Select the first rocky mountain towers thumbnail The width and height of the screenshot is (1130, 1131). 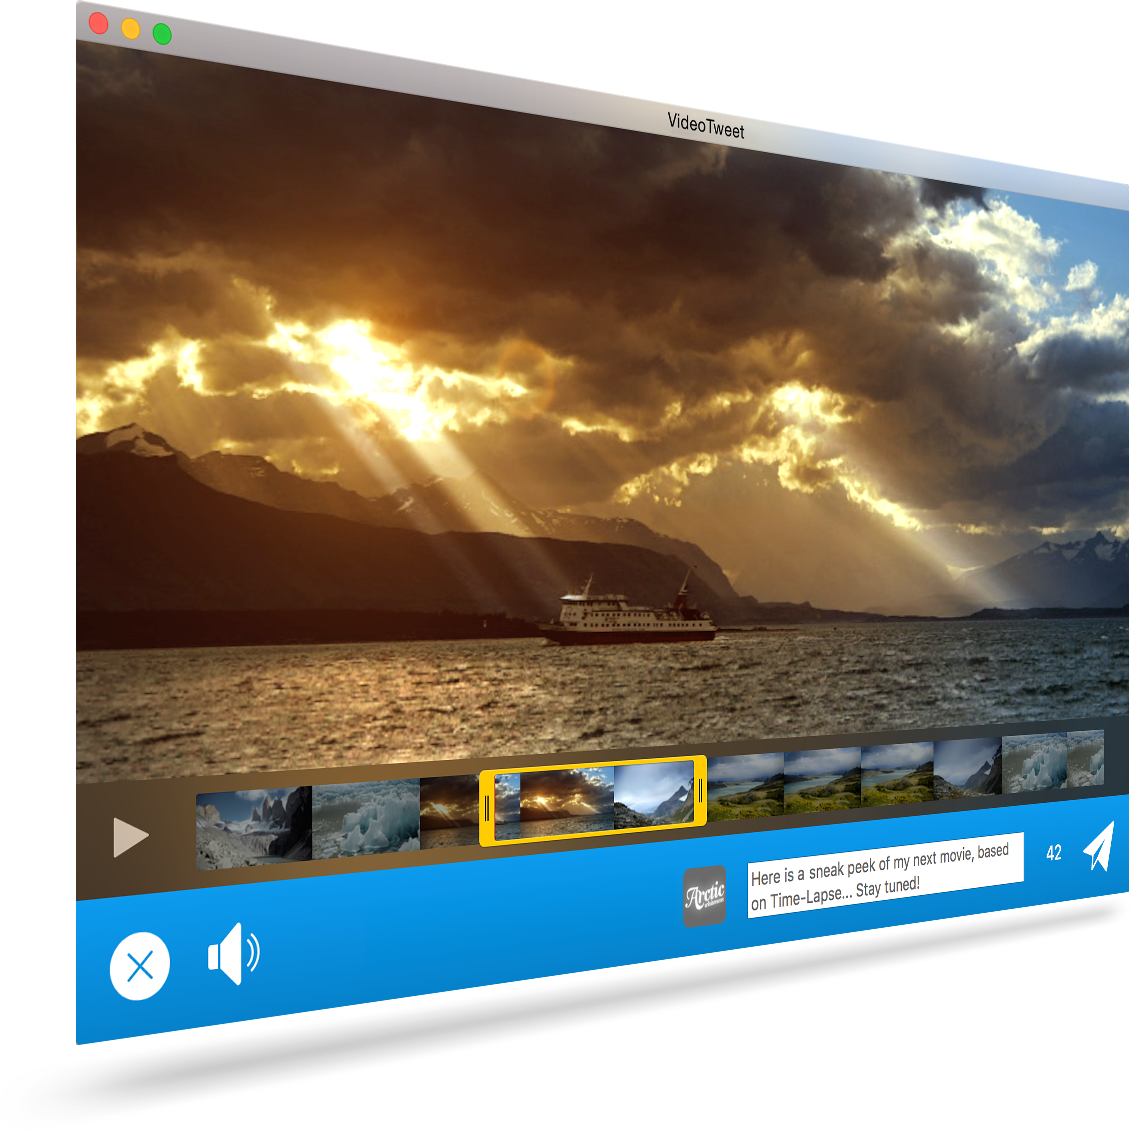tap(254, 826)
